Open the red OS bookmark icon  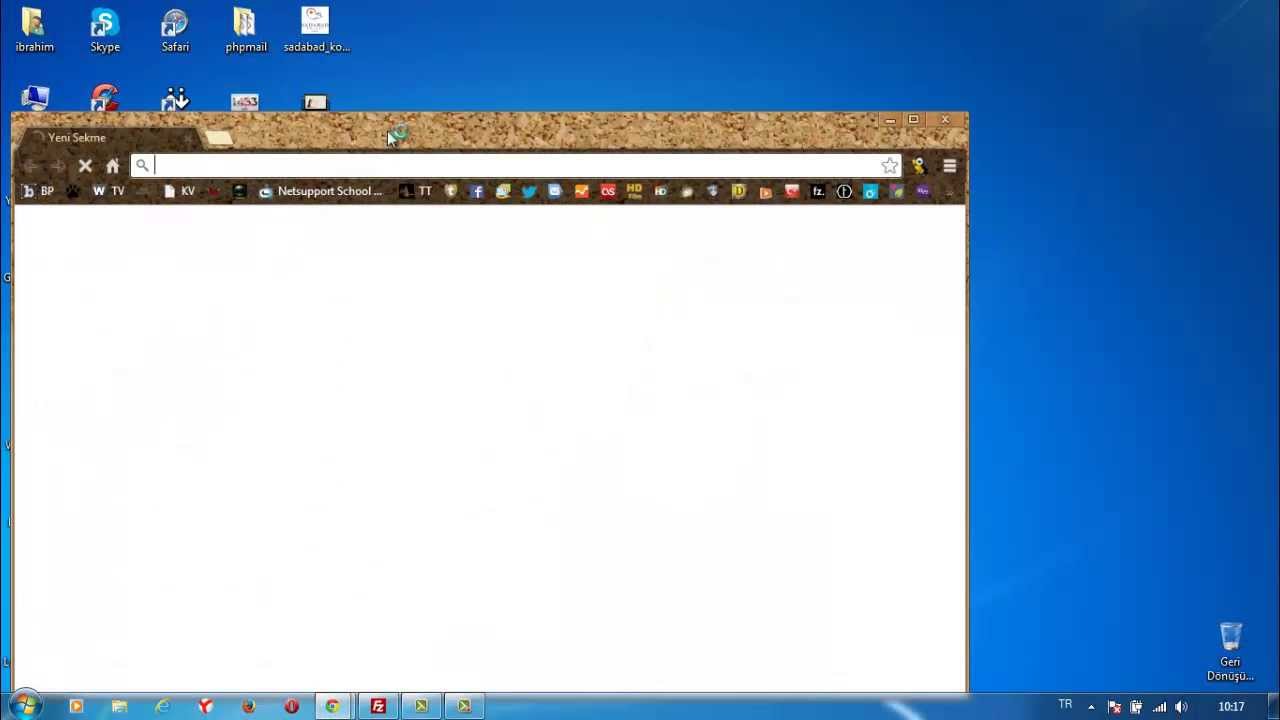pyautogui.click(x=608, y=191)
